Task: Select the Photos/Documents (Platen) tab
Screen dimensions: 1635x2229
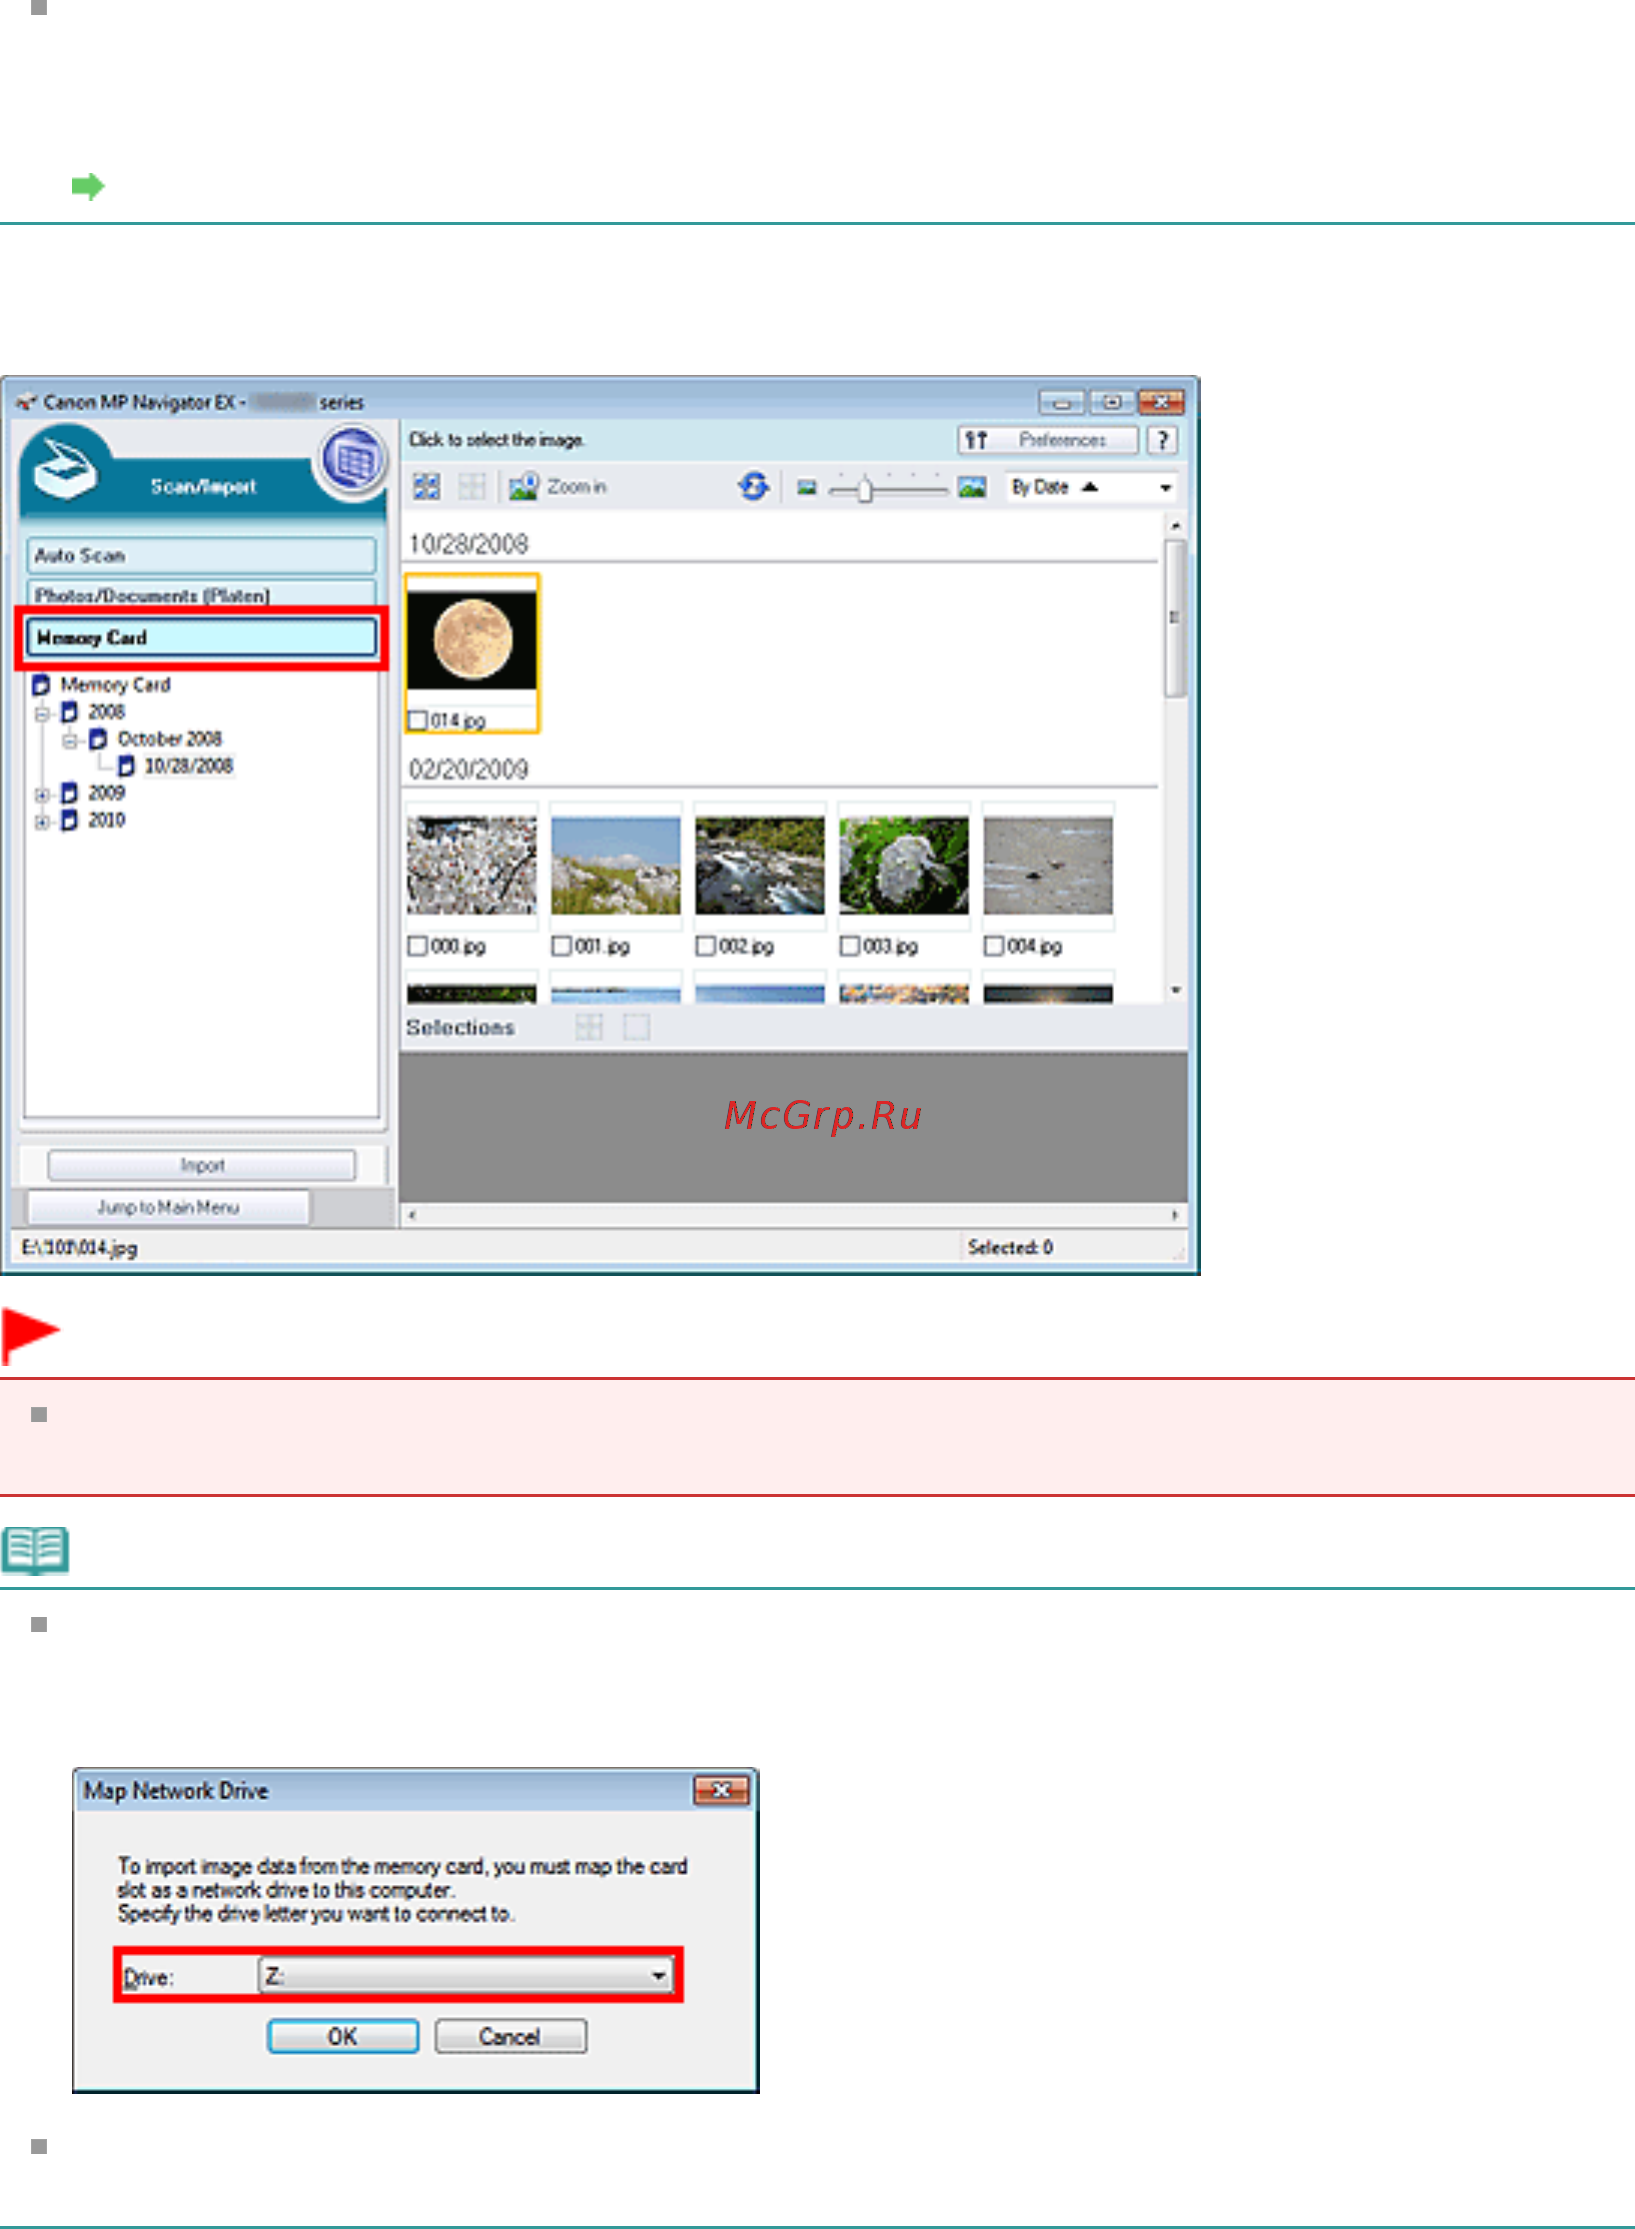Action: [201, 593]
